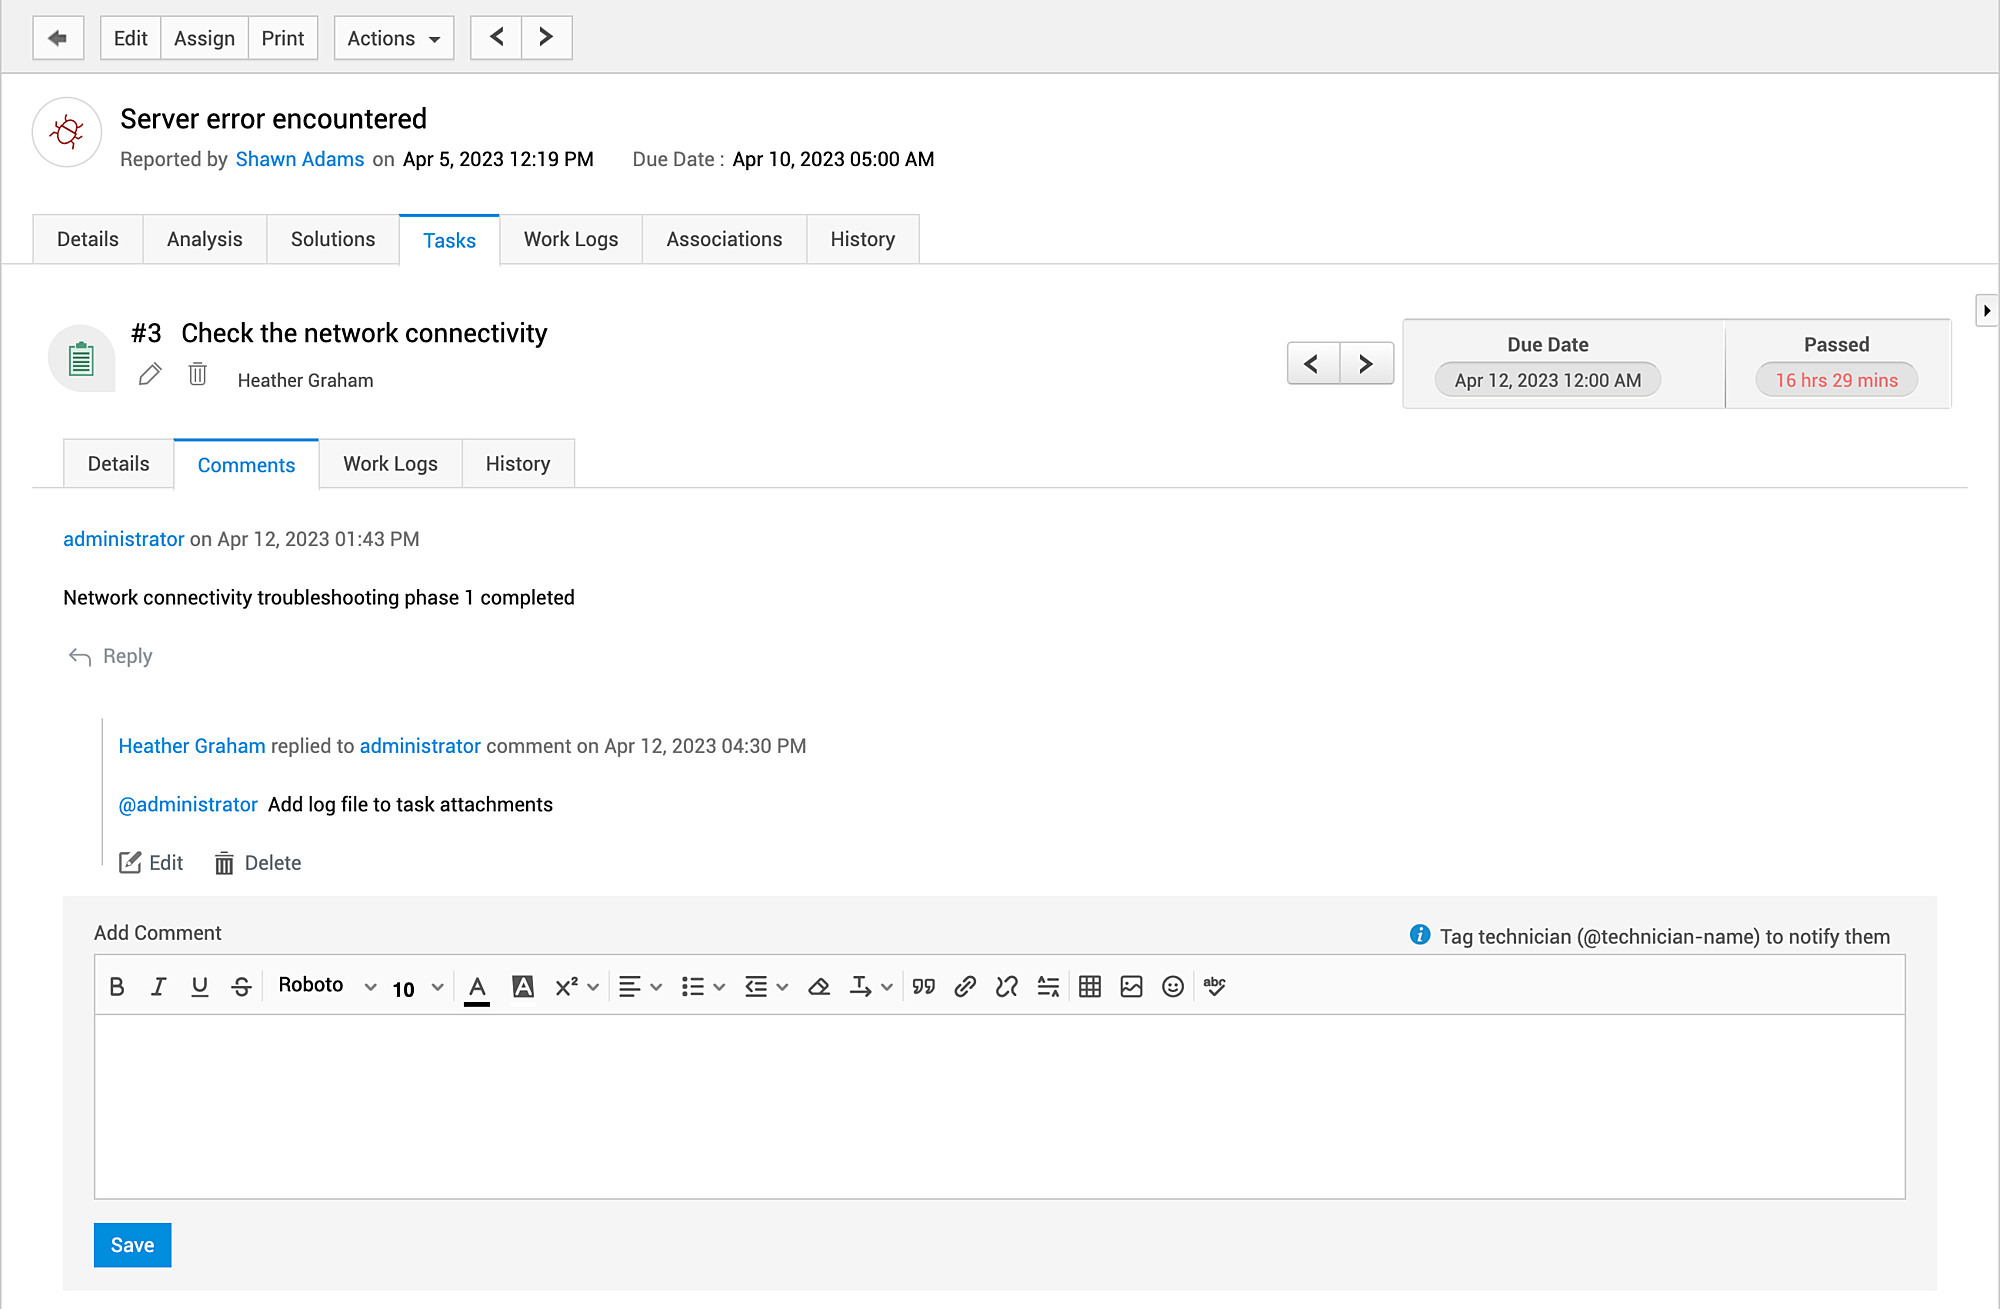Open the task Work Logs sub-tab
Screen dimensions: 2000x1309
tap(390, 464)
